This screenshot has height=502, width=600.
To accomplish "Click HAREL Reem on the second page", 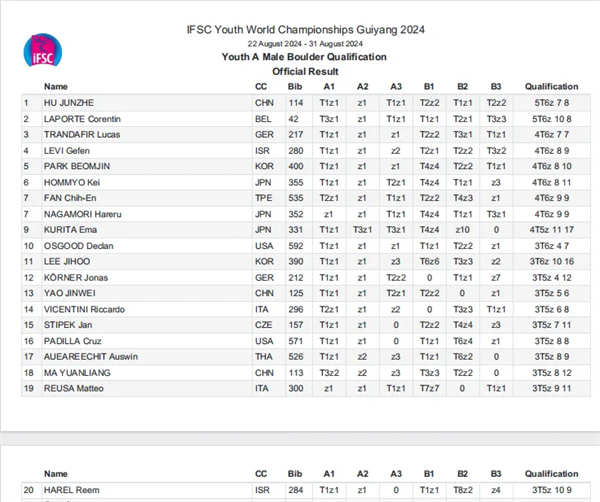I will [72, 490].
